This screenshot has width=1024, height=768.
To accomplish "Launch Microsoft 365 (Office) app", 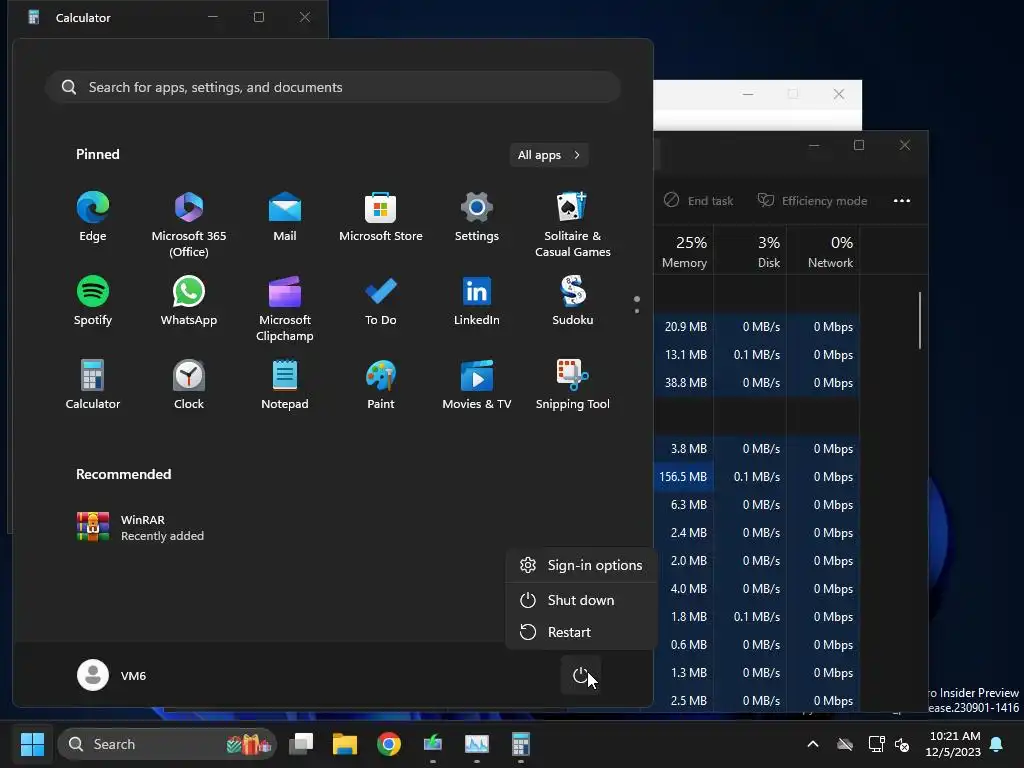I will 189,225.
